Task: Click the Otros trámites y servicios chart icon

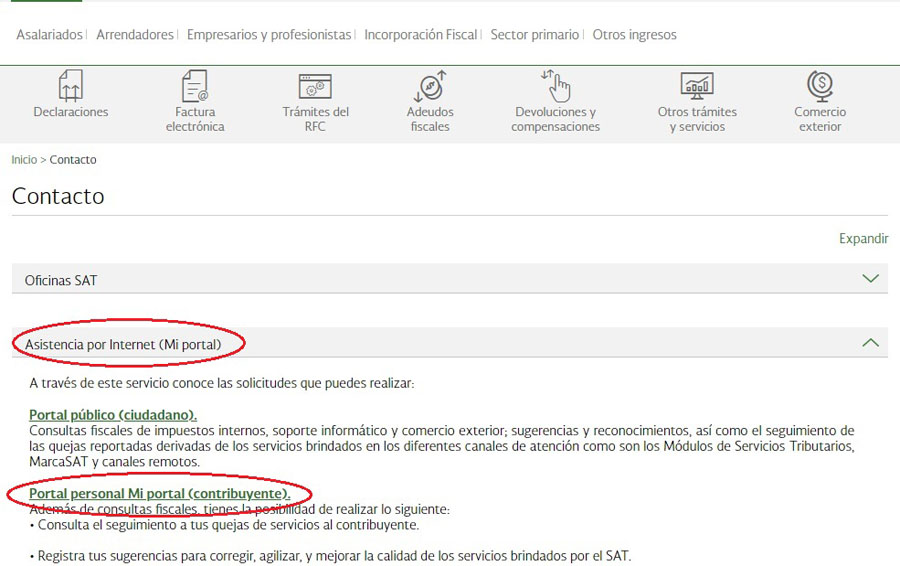Action: [x=697, y=86]
